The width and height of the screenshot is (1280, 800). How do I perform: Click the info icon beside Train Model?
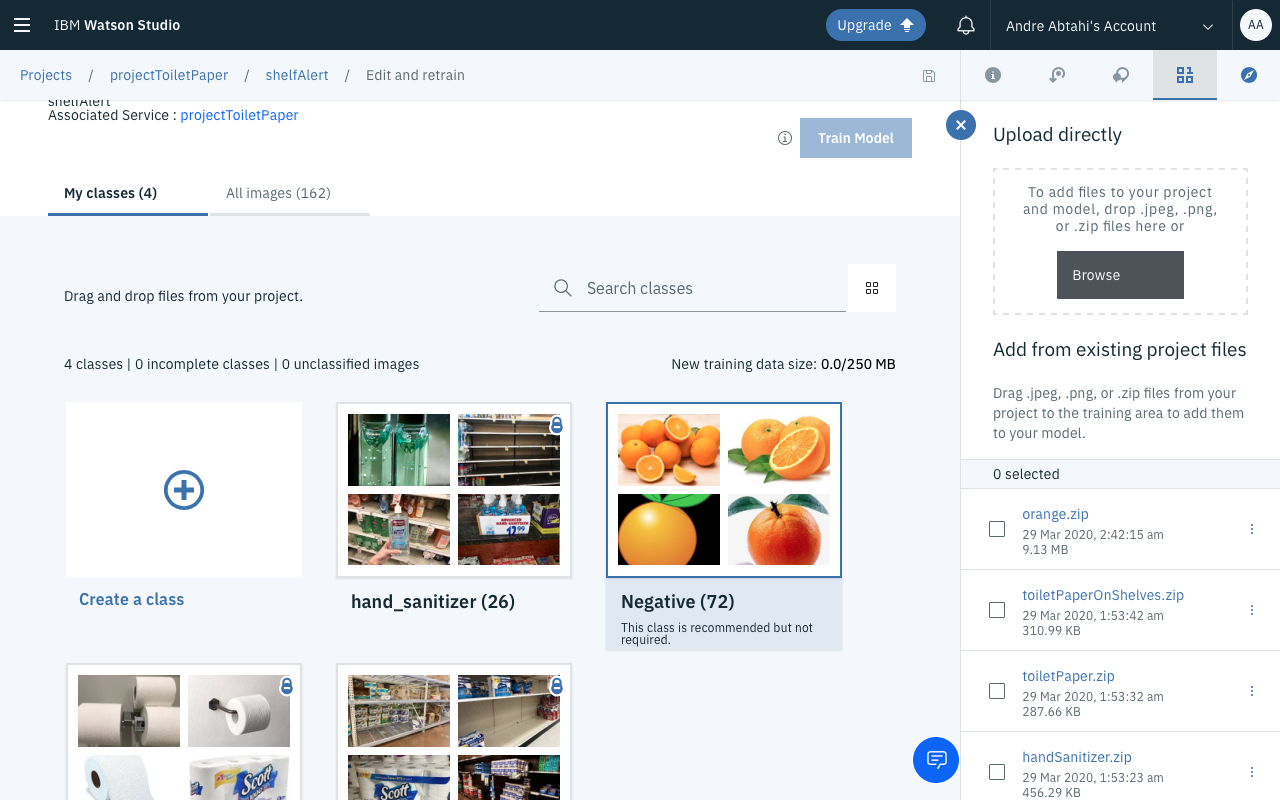(x=785, y=138)
